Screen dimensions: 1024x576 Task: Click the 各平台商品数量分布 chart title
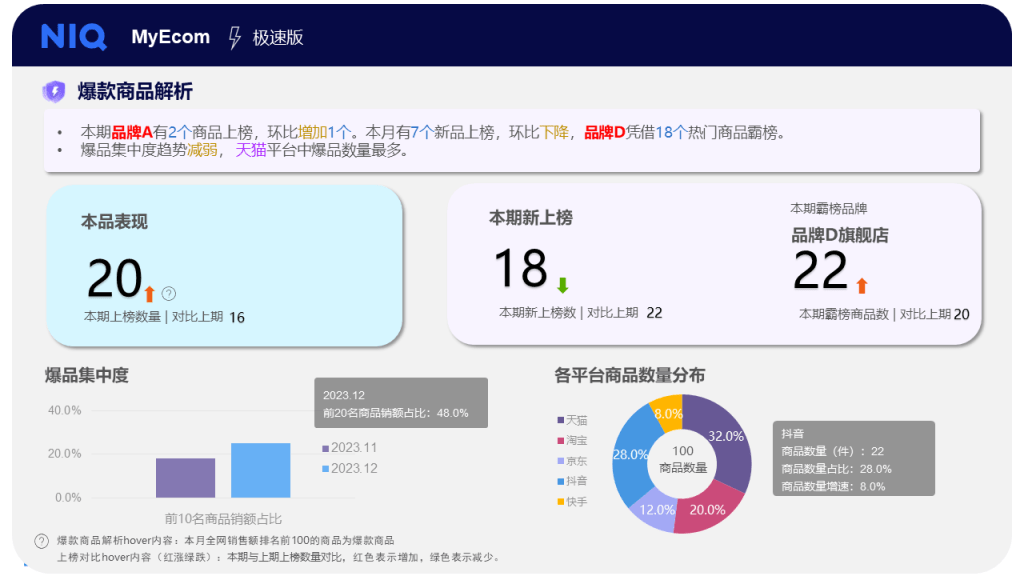pyautogui.click(x=630, y=376)
